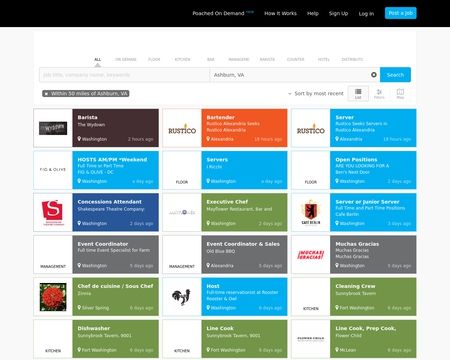This screenshot has width=450, height=360.
Task: Remove the Within 50 miles filter tag
Action: coord(46,94)
